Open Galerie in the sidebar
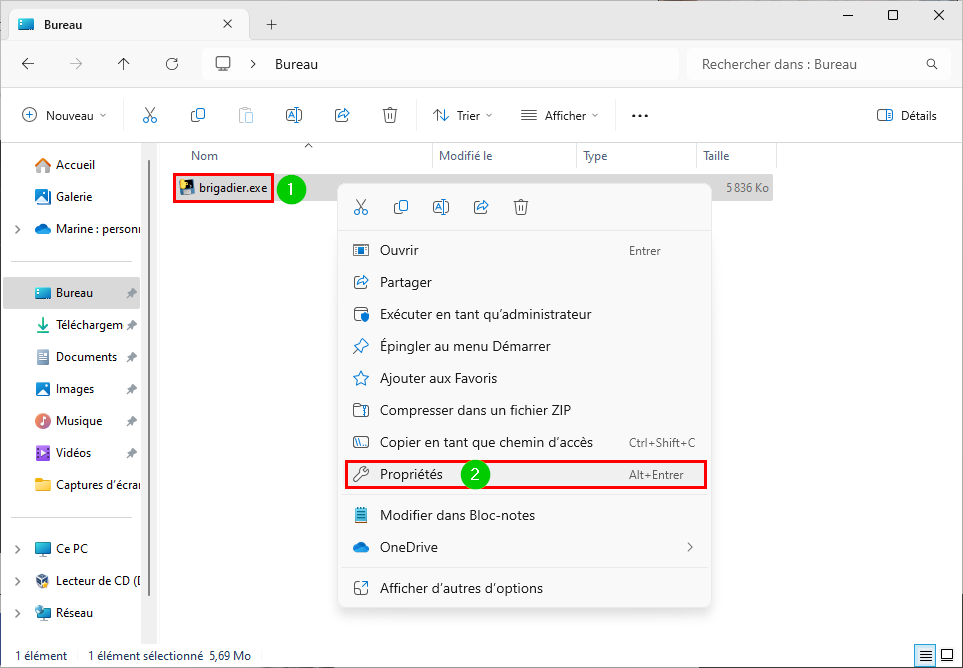The image size is (963, 668). point(72,197)
